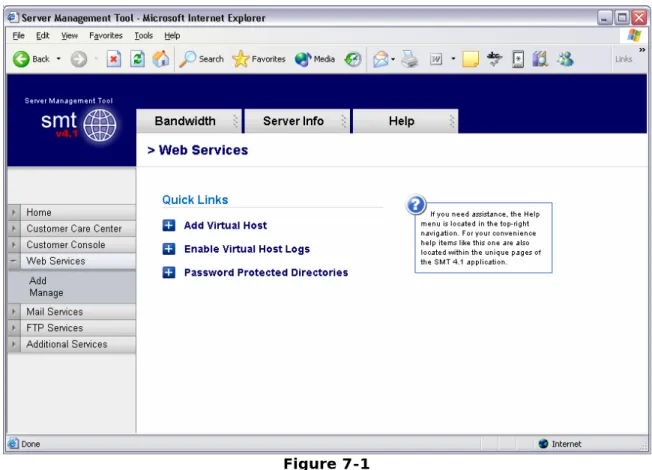Stop page loading with the red X icon
652x470 pixels.
[x=114, y=59]
